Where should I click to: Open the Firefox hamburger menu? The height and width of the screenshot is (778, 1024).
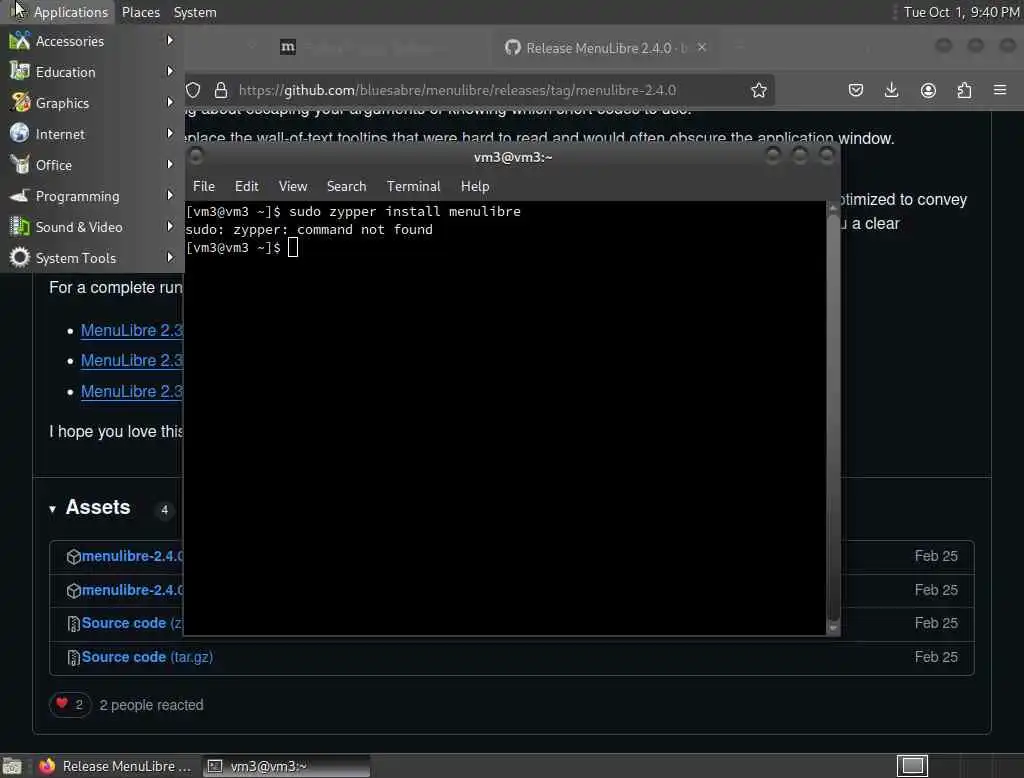tap(1000, 89)
